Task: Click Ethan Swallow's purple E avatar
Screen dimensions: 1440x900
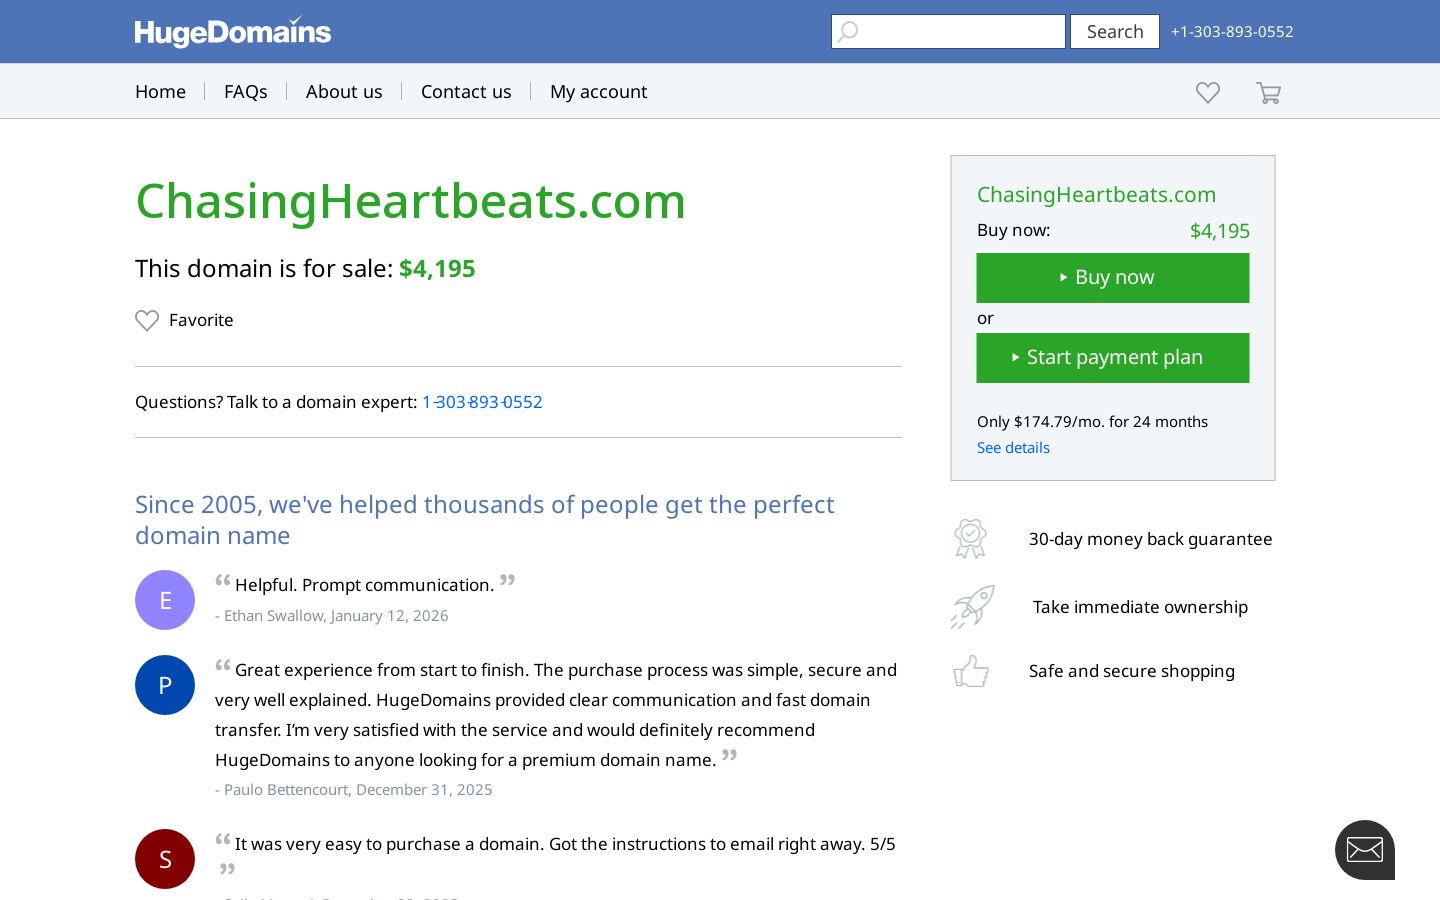Action: 165,600
